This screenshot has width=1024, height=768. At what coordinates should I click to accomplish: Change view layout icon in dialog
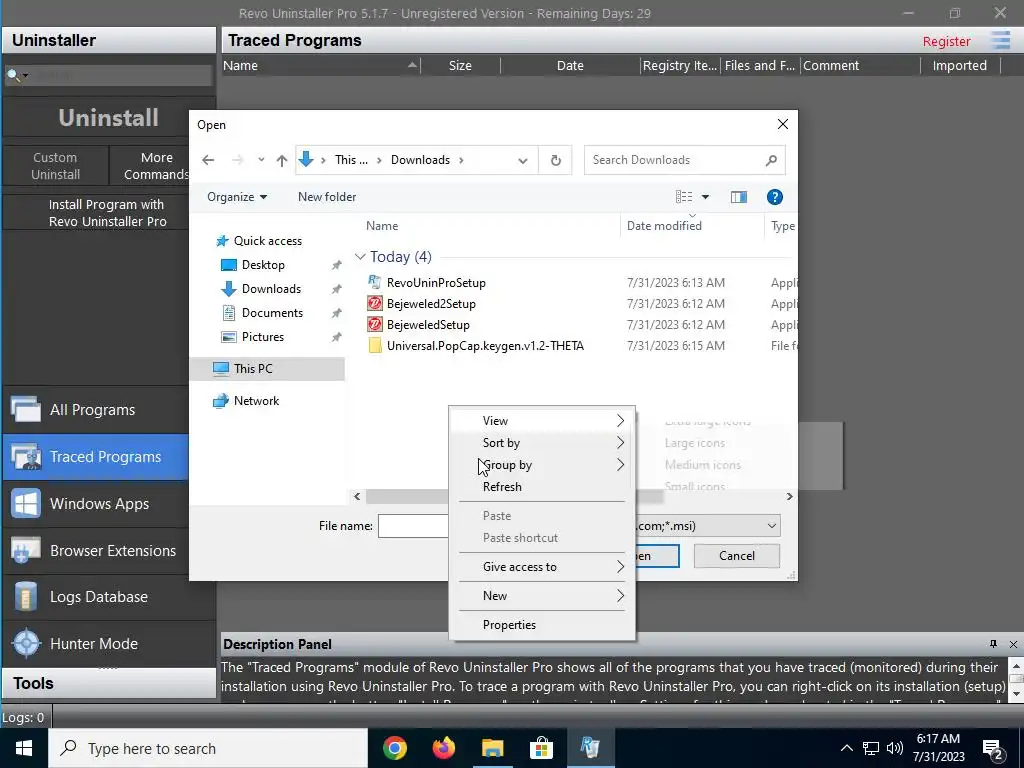coord(684,197)
